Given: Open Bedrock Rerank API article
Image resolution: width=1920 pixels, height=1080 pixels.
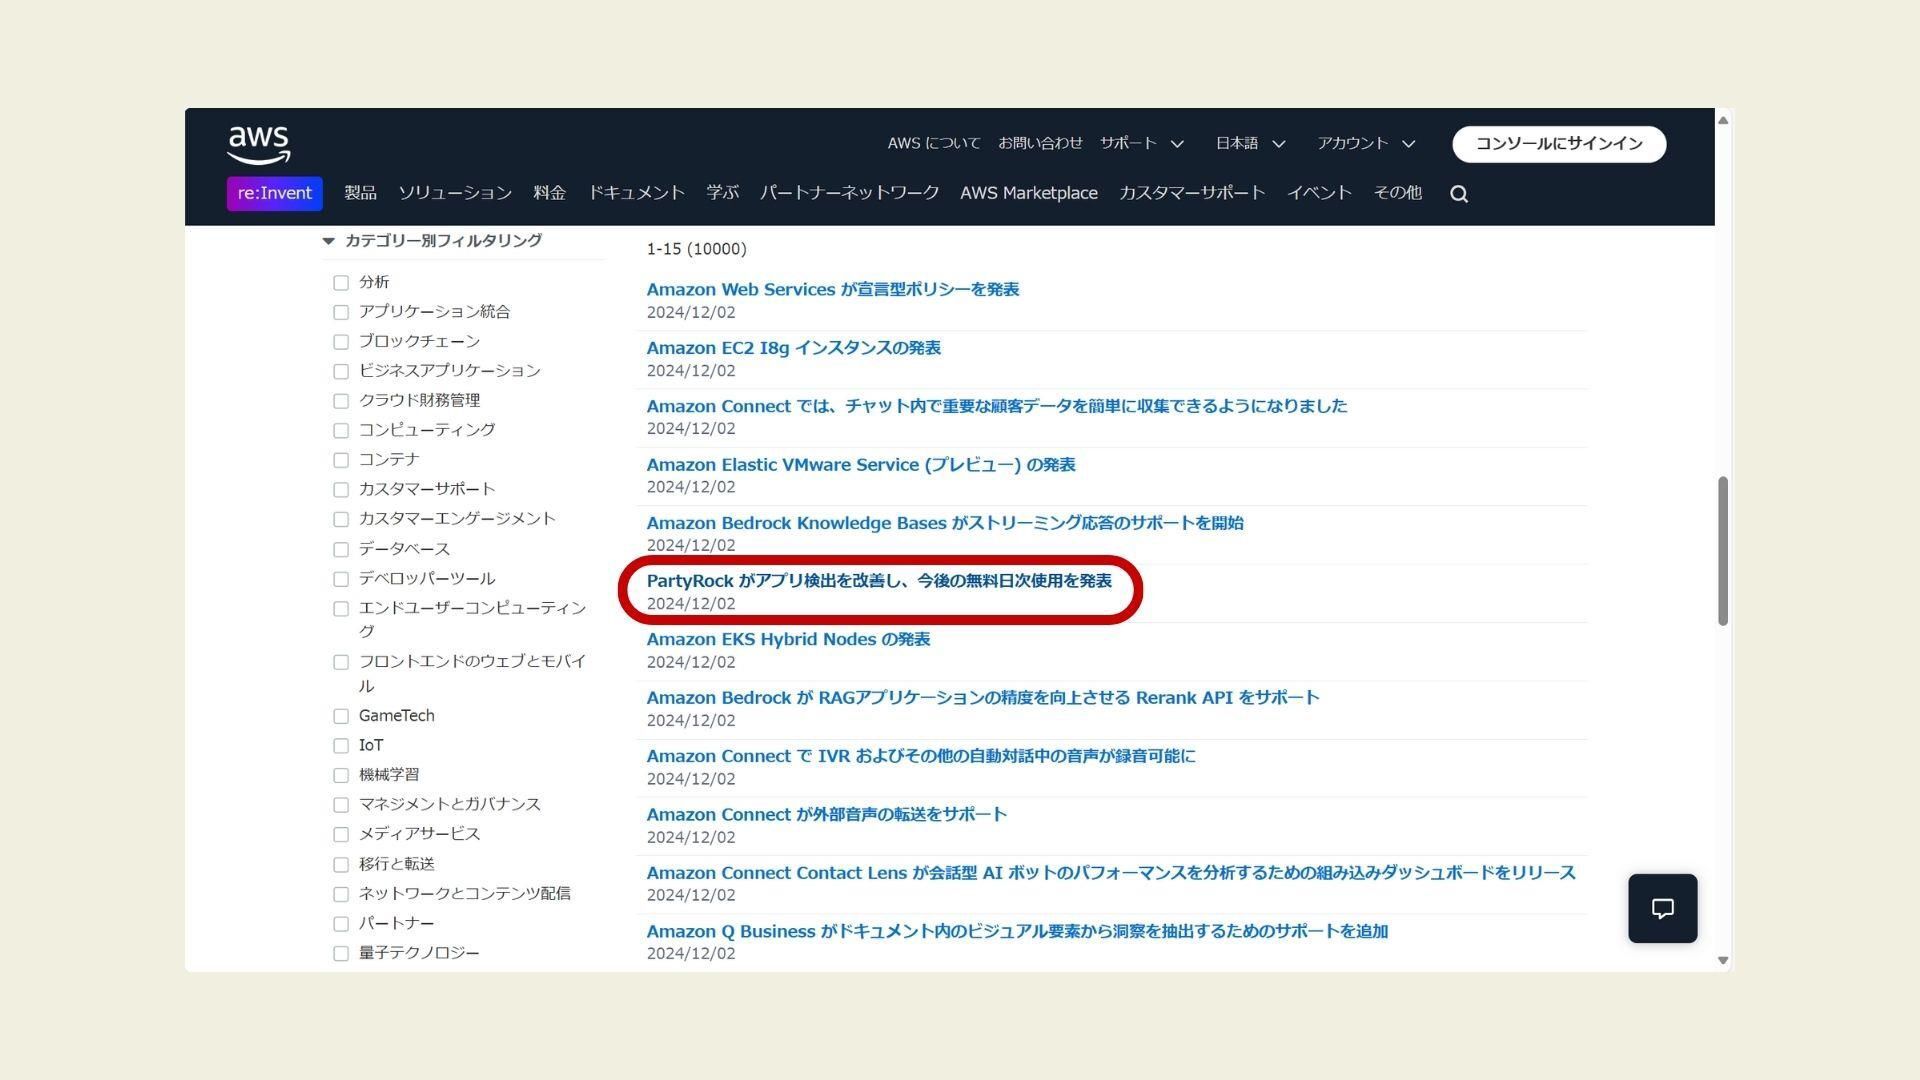Looking at the screenshot, I should click(983, 698).
